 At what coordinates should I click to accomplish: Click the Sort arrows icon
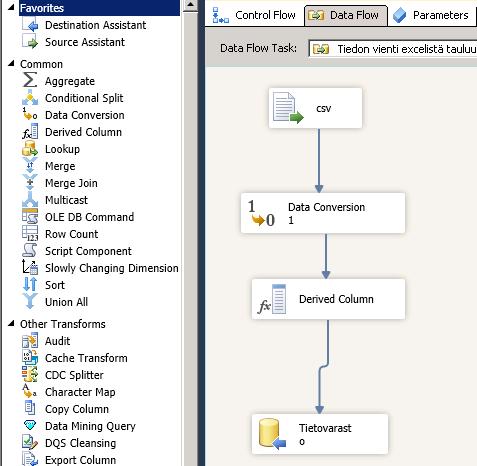pos(30,285)
